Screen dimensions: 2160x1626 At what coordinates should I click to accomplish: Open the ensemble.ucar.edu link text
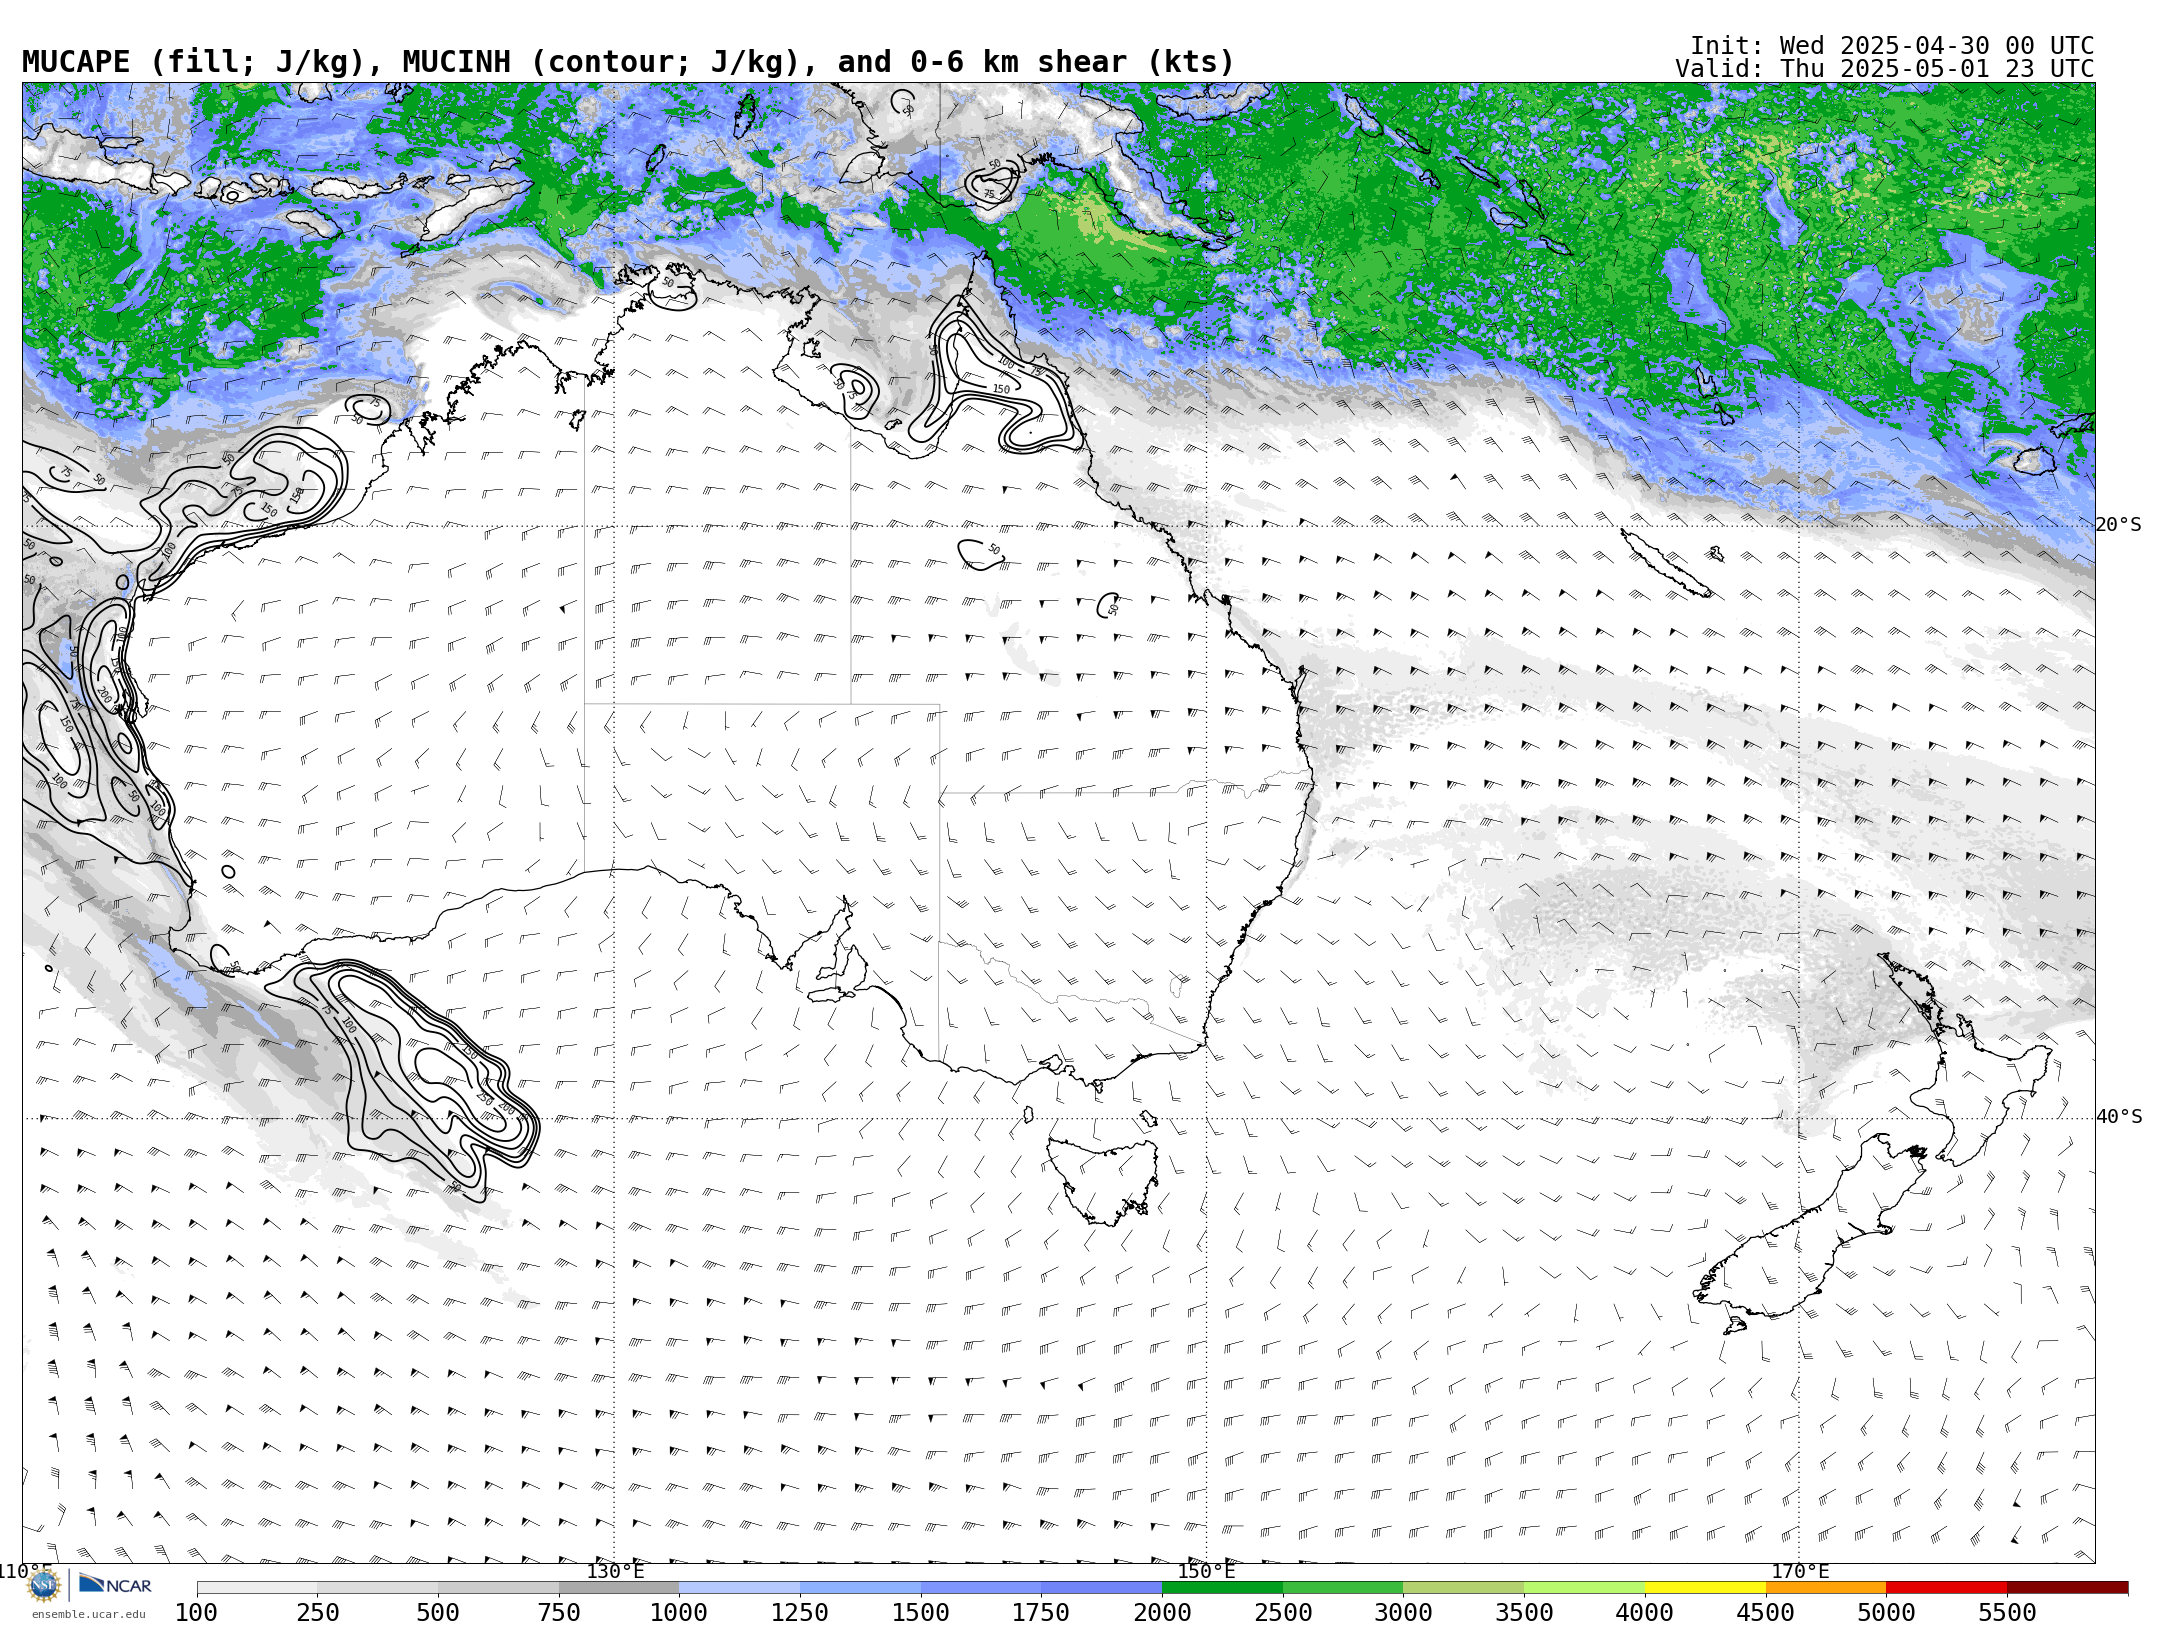88,1614
